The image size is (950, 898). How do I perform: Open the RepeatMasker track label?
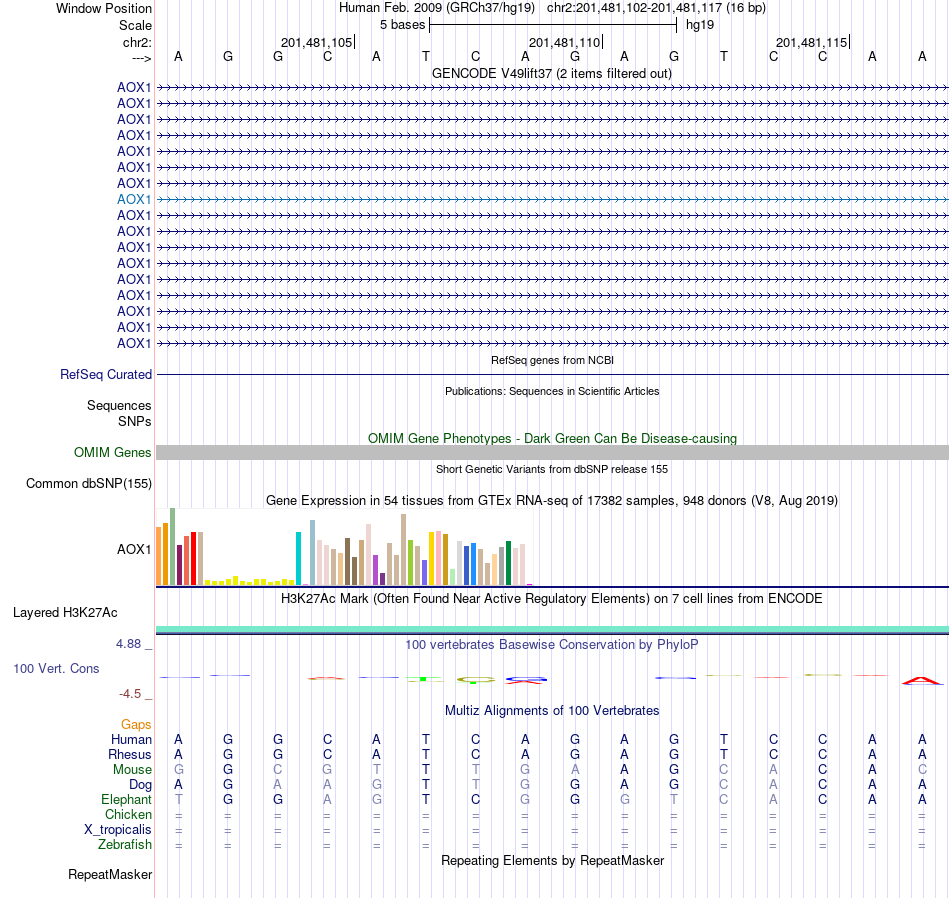110,874
